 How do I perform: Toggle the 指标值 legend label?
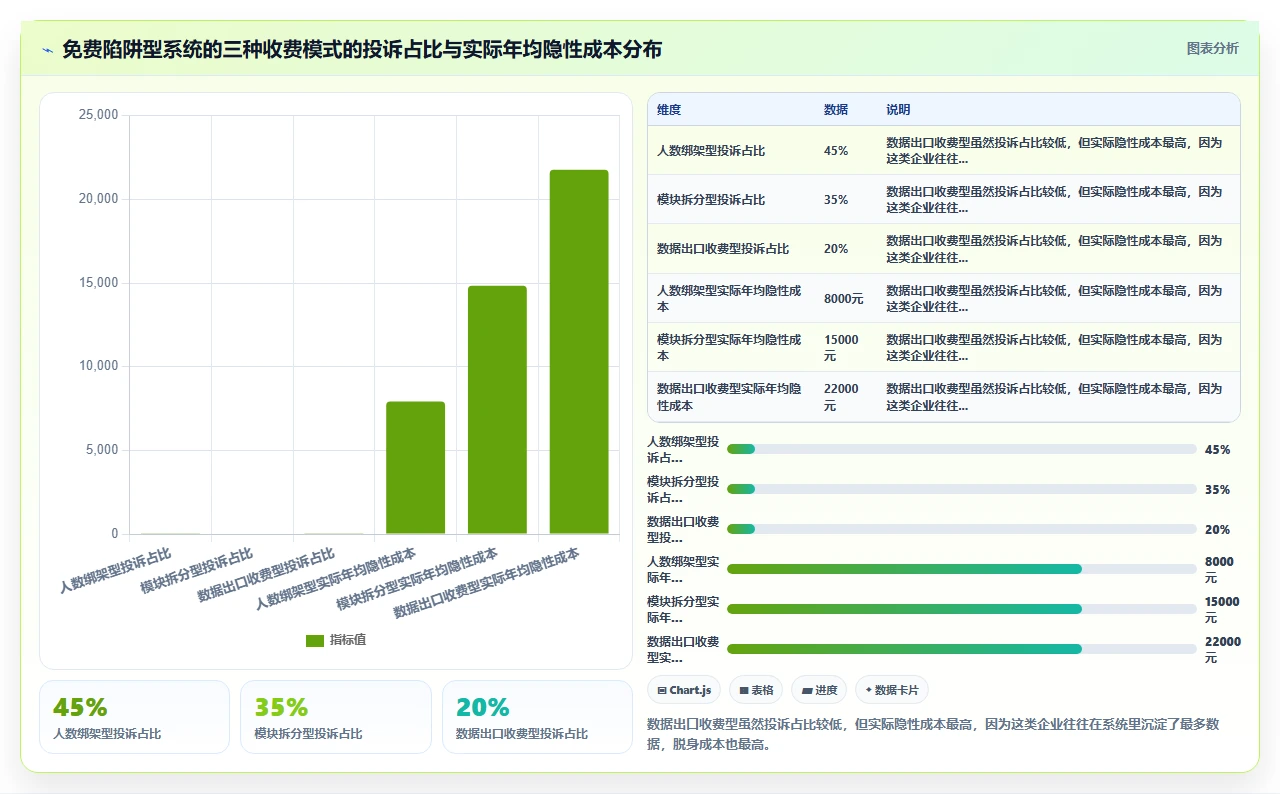point(348,640)
